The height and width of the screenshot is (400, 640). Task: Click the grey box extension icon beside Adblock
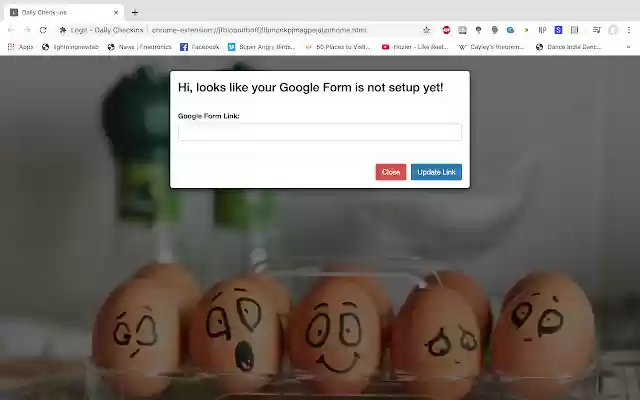(462, 30)
